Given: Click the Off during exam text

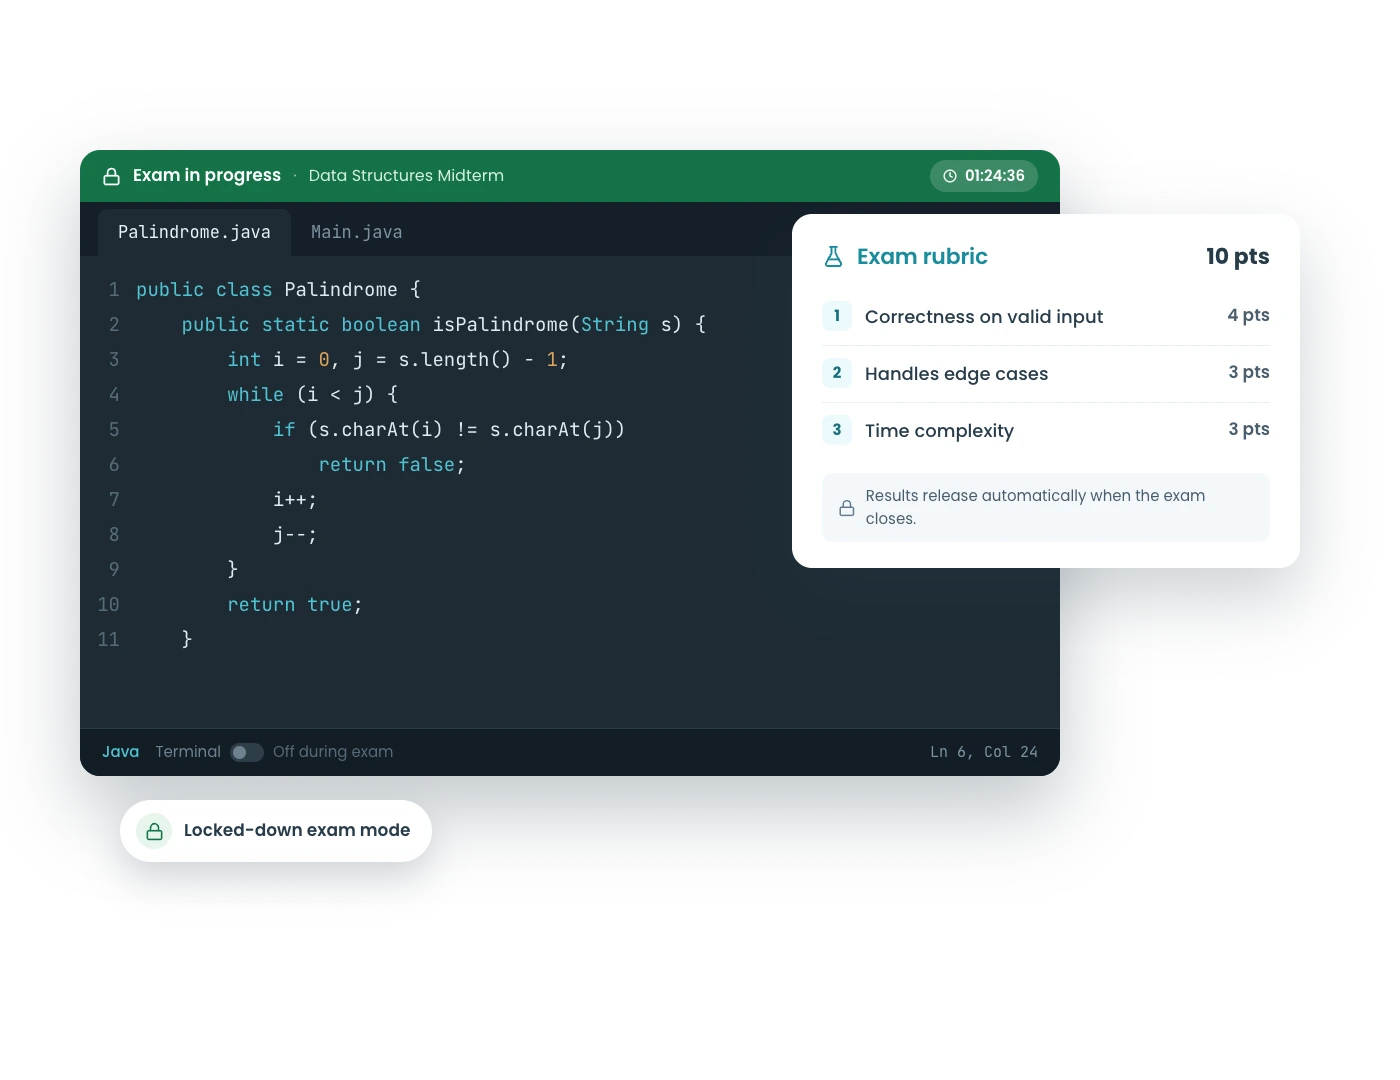Looking at the screenshot, I should point(333,752).
